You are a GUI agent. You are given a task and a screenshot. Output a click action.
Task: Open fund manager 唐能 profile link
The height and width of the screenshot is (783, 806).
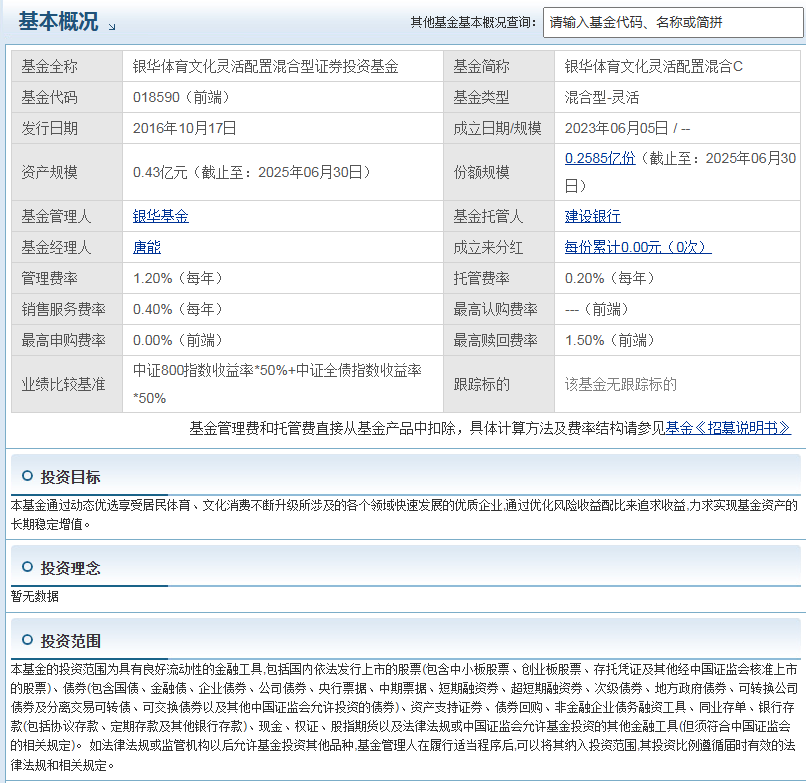click(147, 247)
